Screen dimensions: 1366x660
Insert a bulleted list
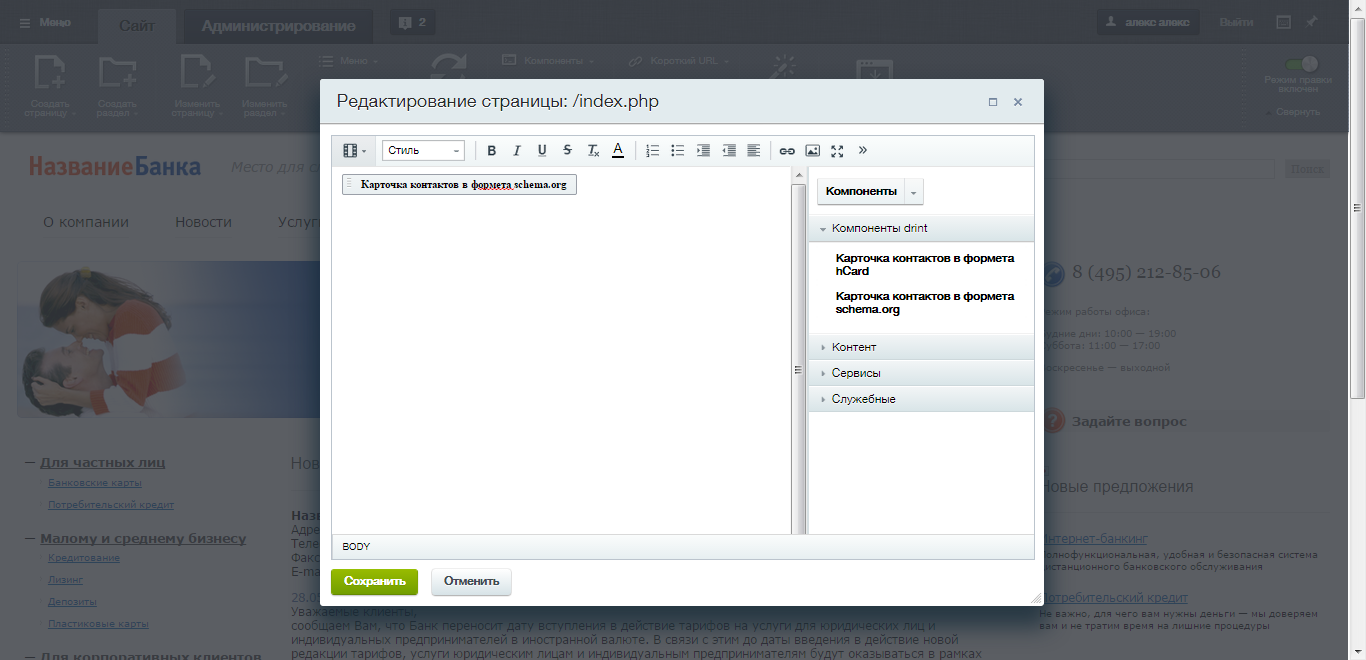(678, 151)
